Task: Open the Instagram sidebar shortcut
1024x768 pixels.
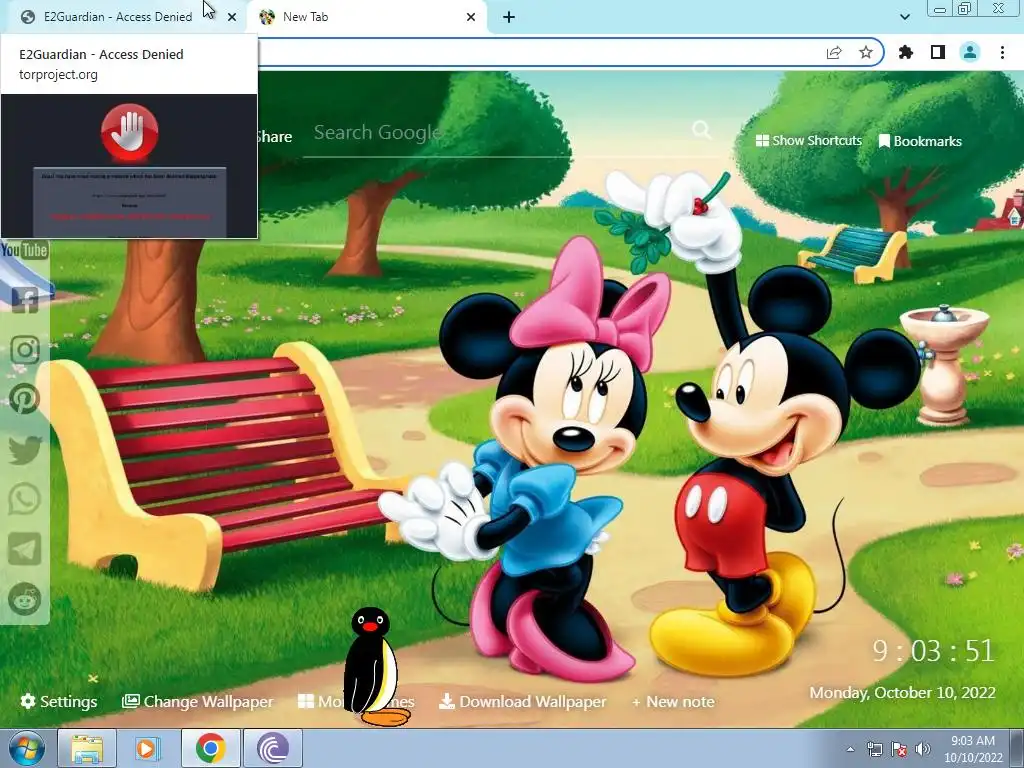Action: click(25, 350)
